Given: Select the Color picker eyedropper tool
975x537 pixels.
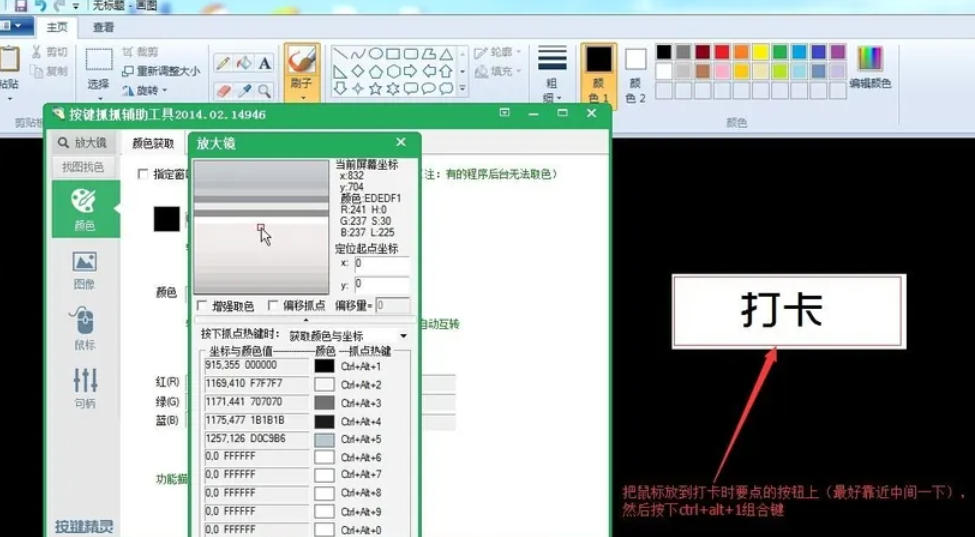Looking at the screenshot, I should pos(244,91).
